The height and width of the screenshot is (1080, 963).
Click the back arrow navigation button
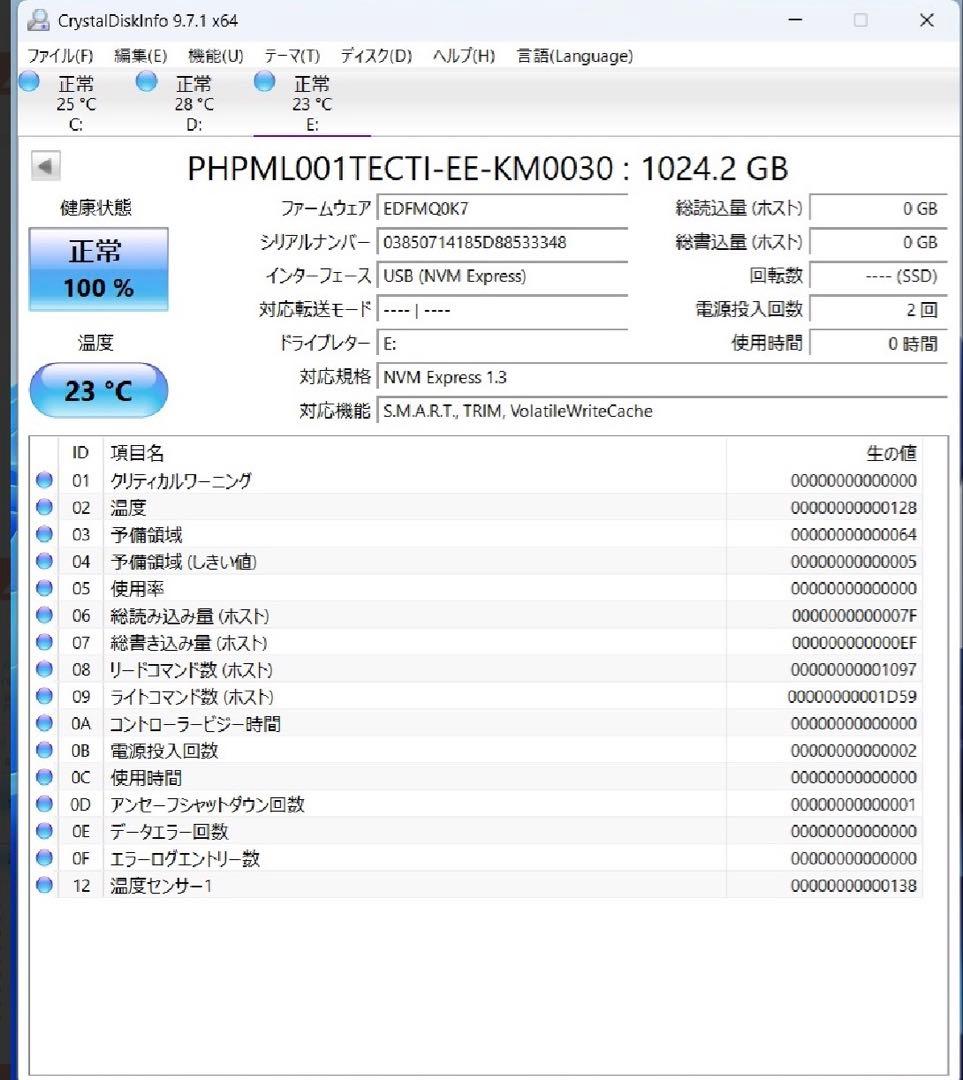coord(45,165)
